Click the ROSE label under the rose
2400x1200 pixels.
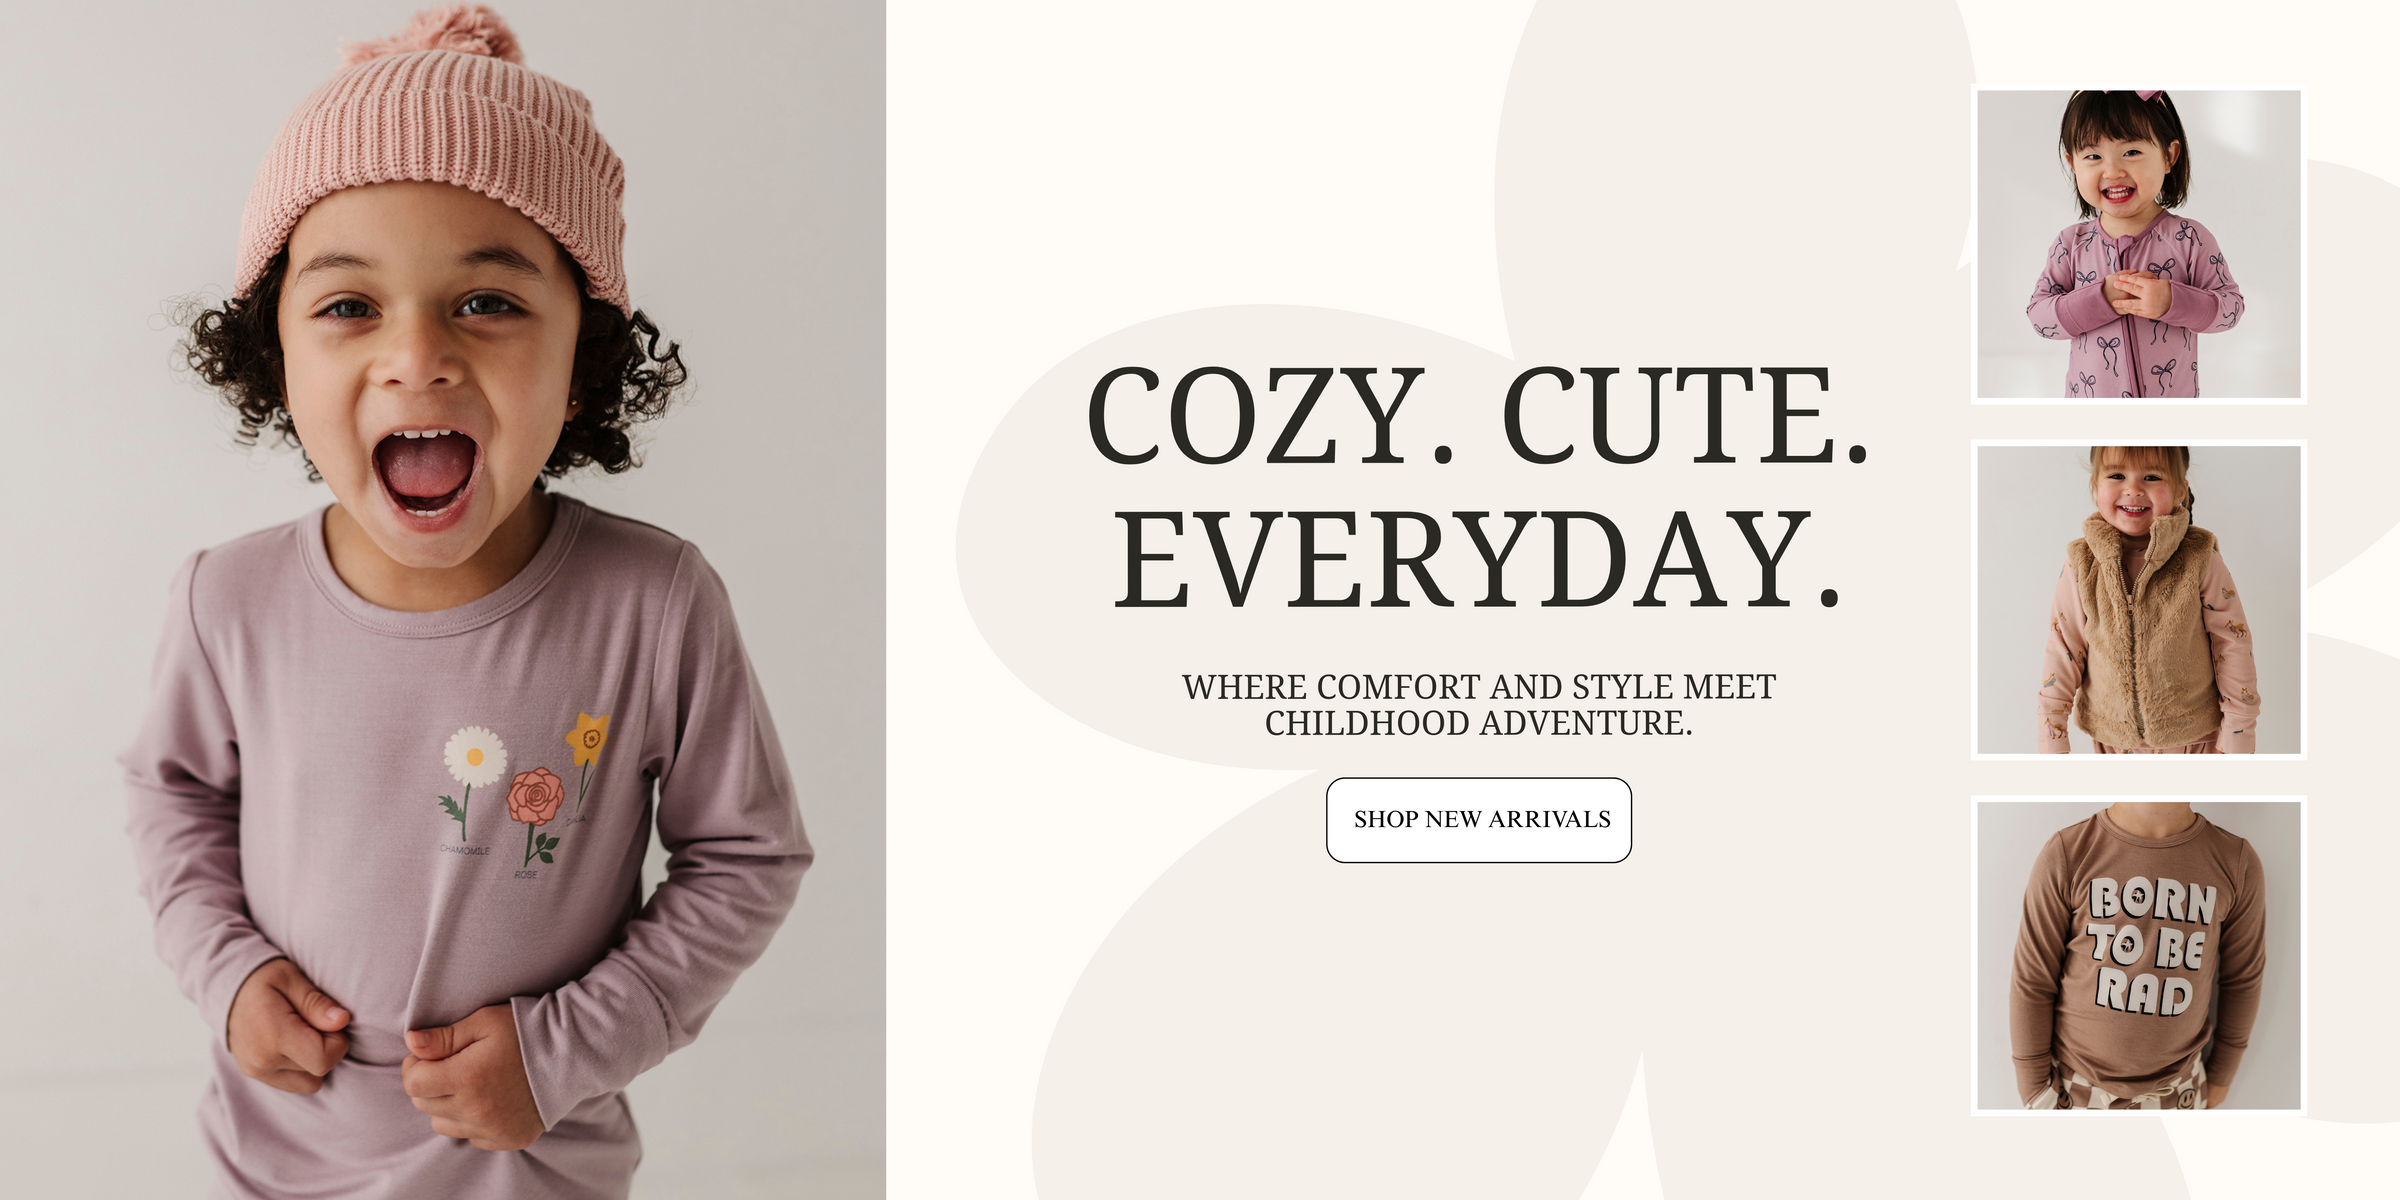pyautogui.click(x=526, y=875)
